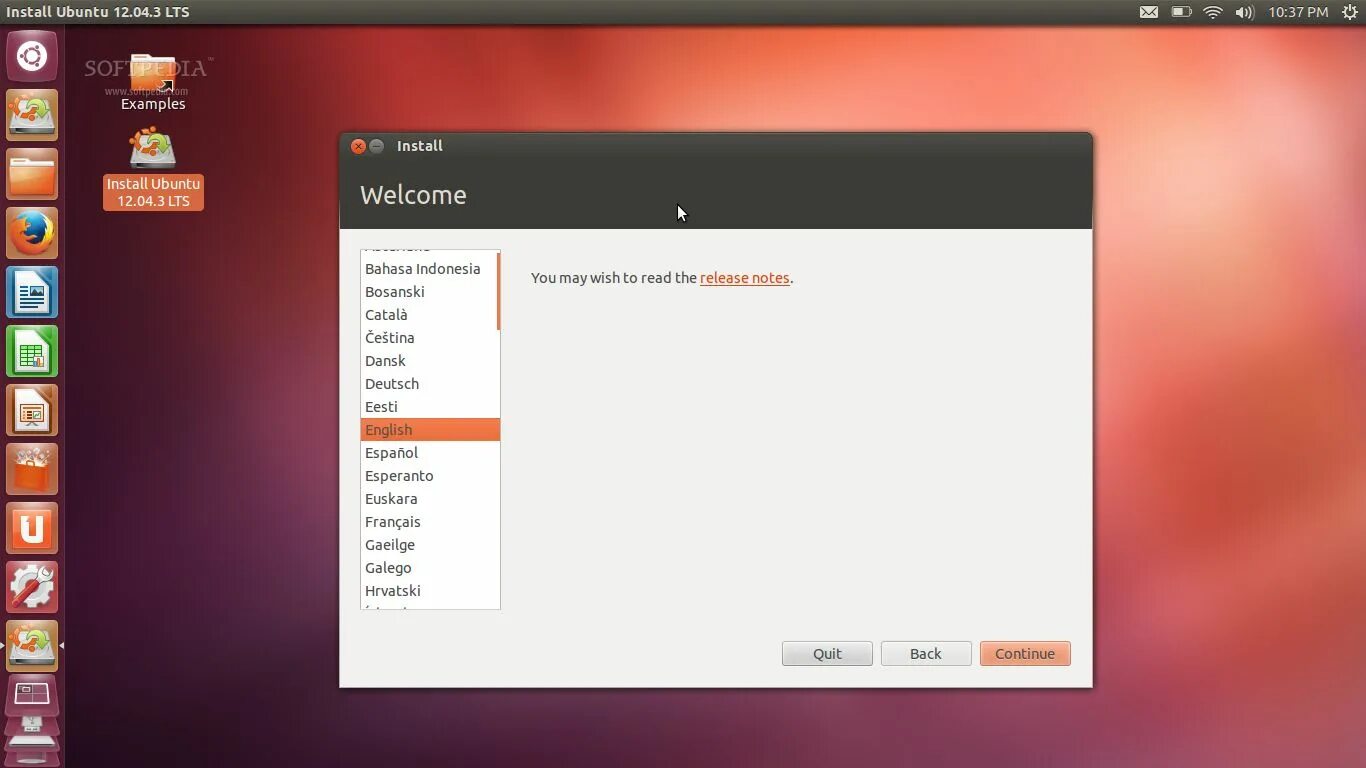Screen dimensions: 1366x768
Task: Select Gaeilge language
Action: point(429,545)
